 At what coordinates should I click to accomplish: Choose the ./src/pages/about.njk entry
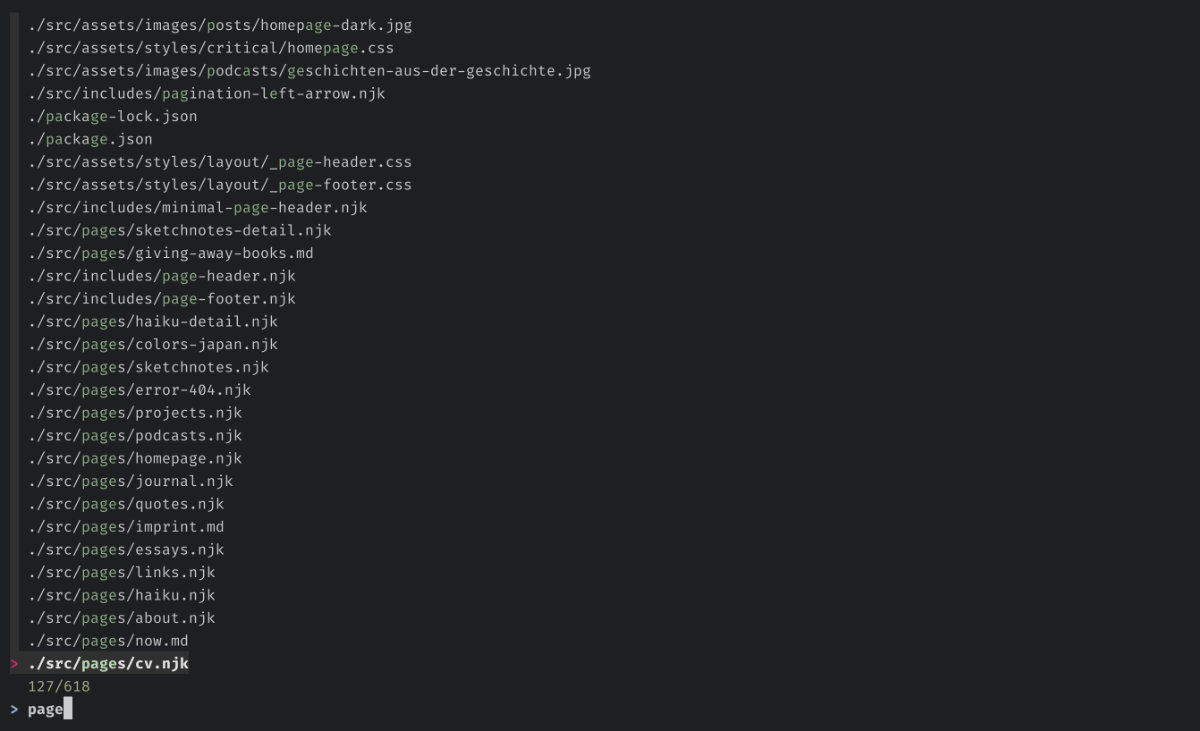121,618
